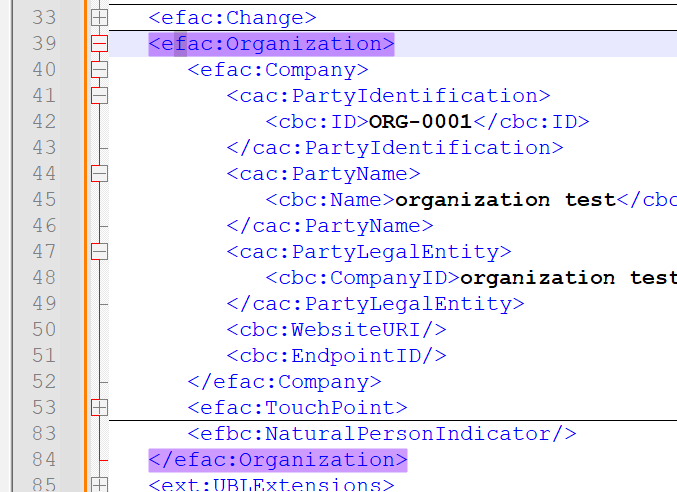Screen dimensions: 677x492
Task: Collapse the cac:PartyLegalEntity fold
Action: tap(99, 252)
